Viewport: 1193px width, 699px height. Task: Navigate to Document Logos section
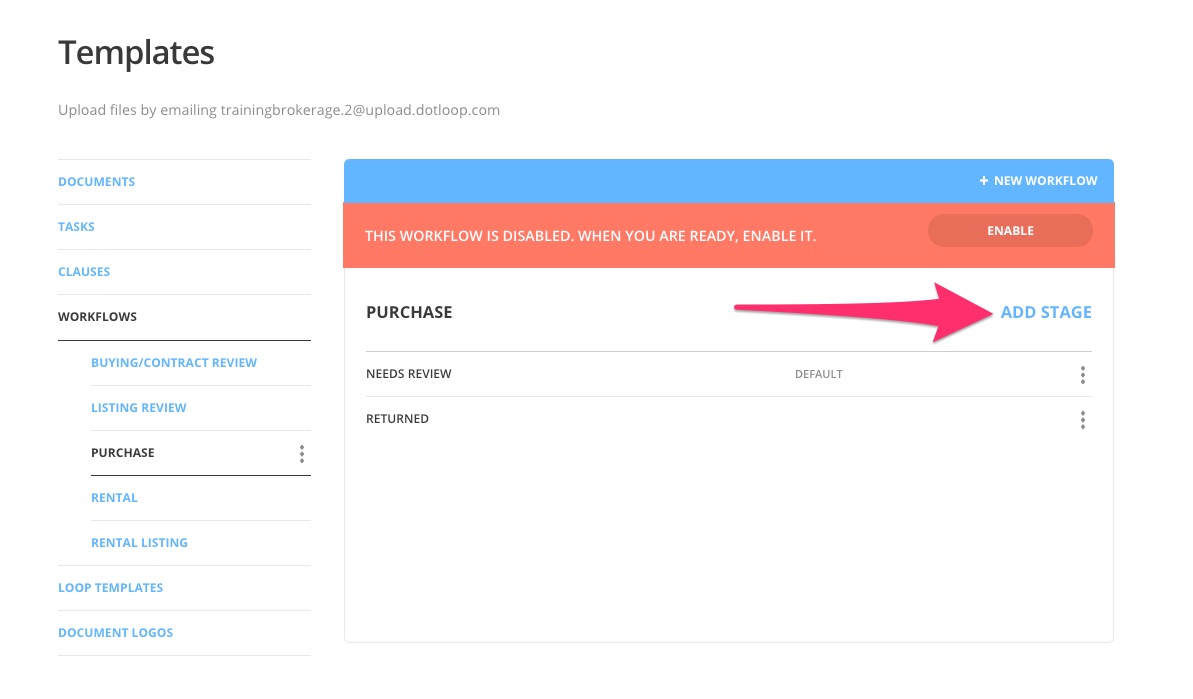point(115,632)
